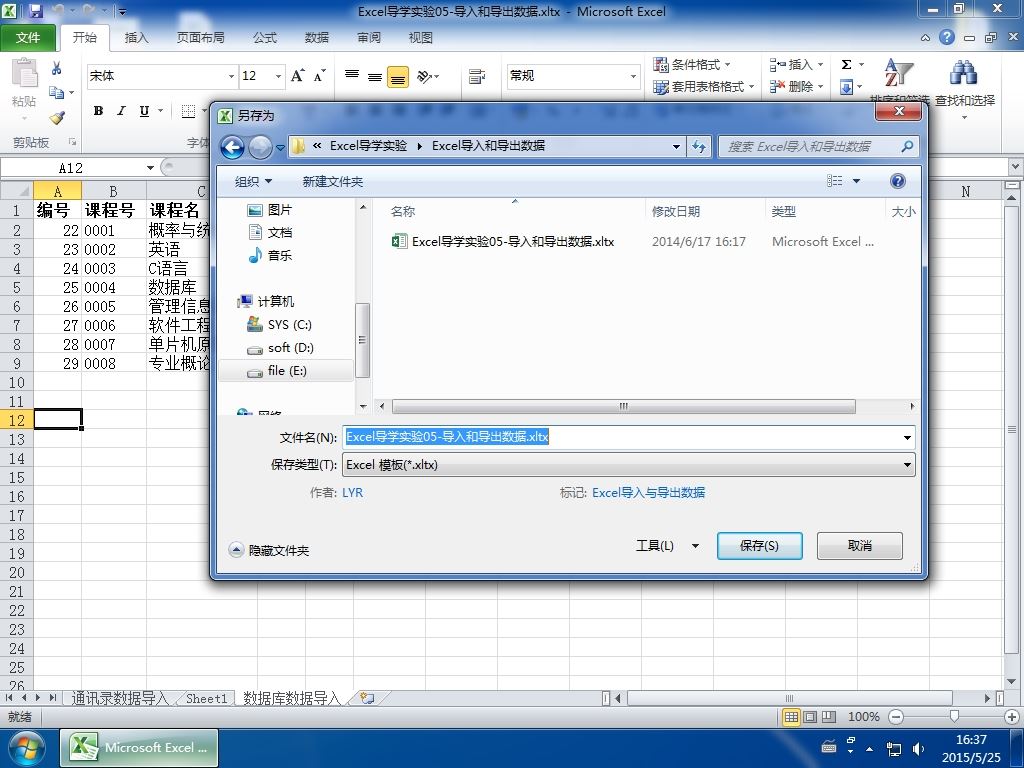The image size is (1024, 768).
Task: Switch to the View ribbon tab
Action: tap(421, 38)
